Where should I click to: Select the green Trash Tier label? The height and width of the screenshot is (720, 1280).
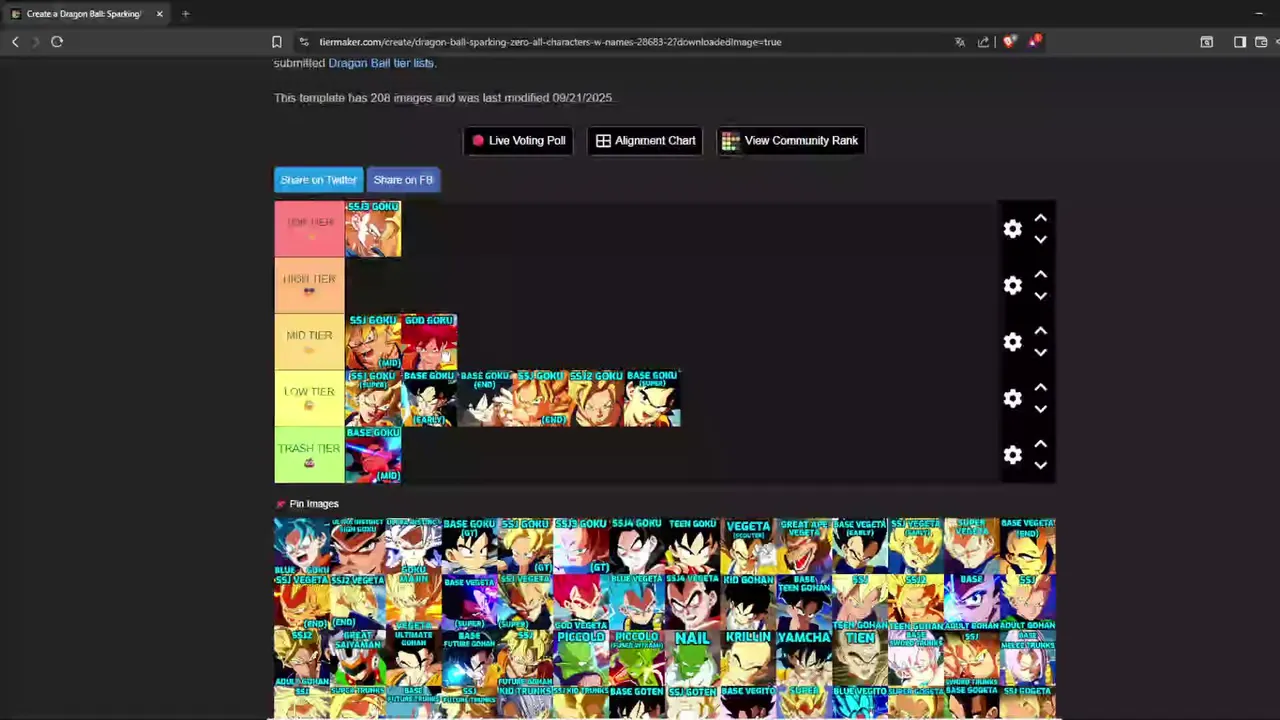pyautogui.click(x=309, y=455)
